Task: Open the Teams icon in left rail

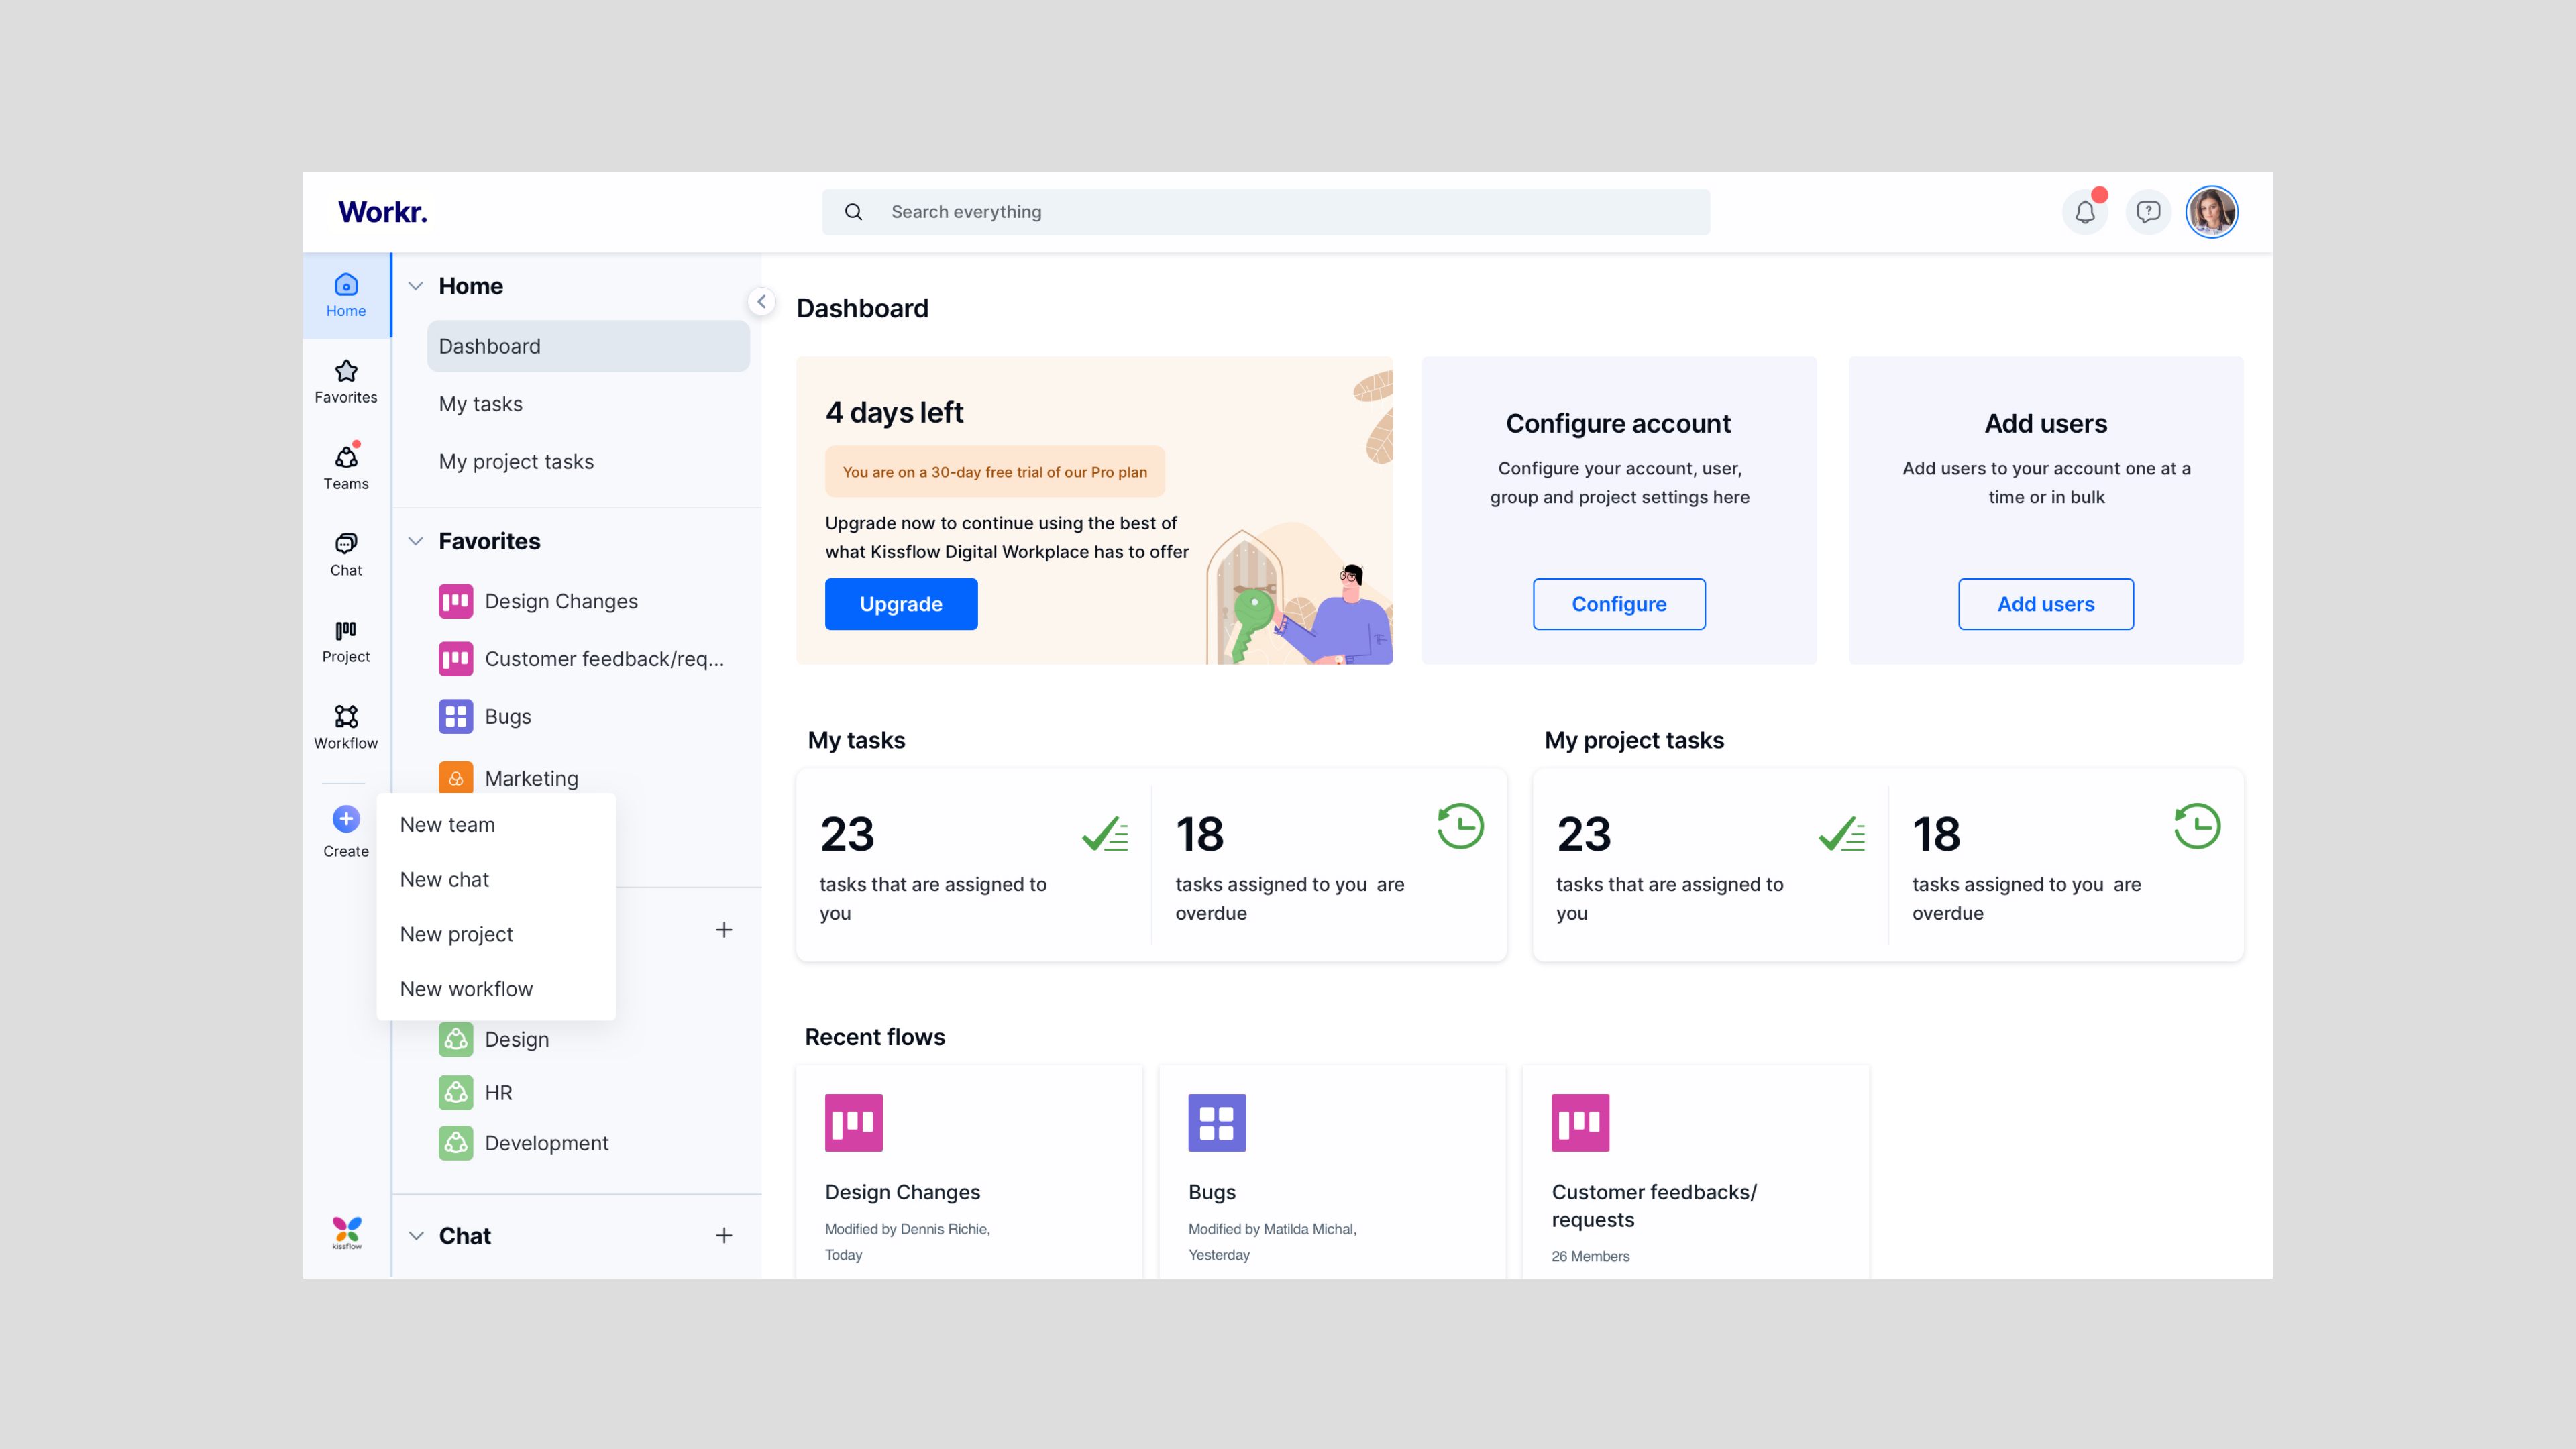Action: 346,457
